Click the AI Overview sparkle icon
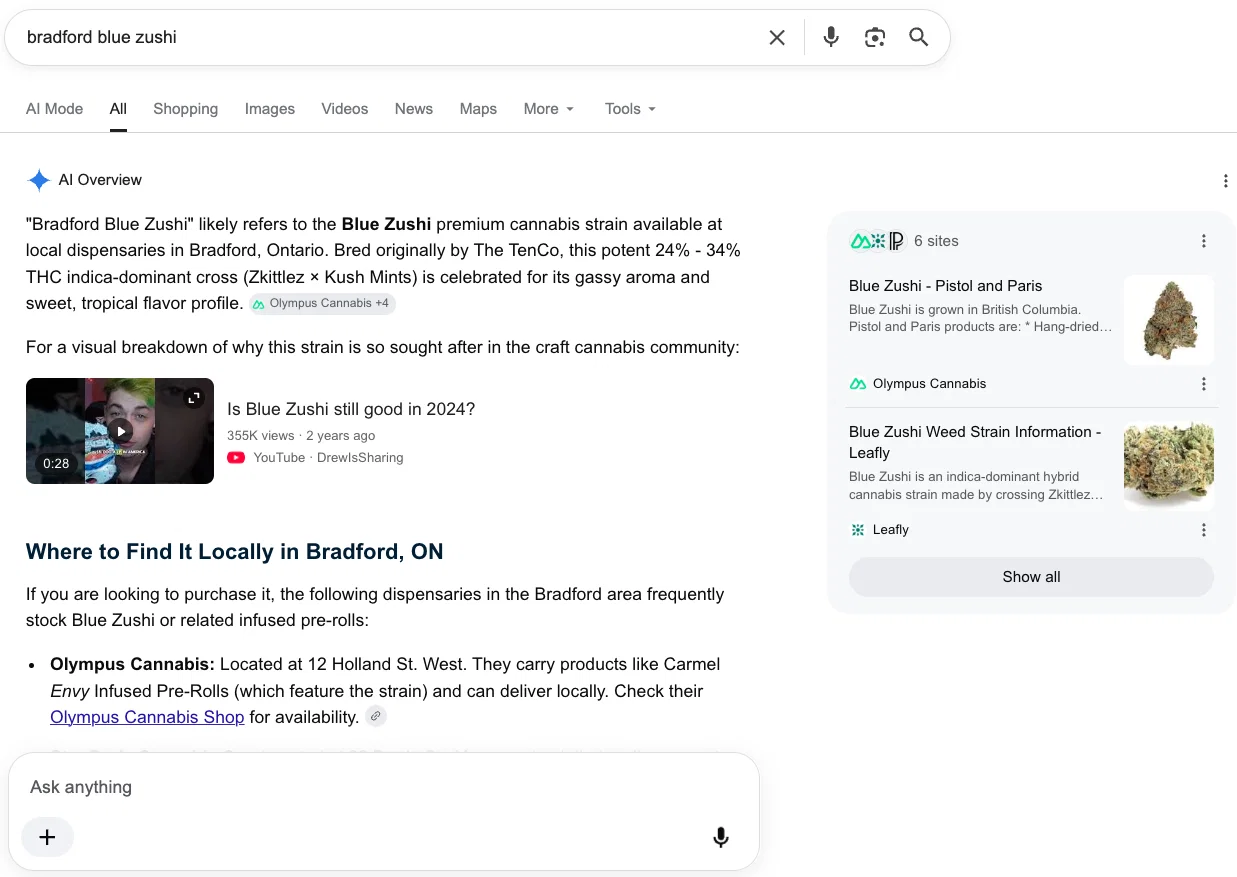 (39, 180)
